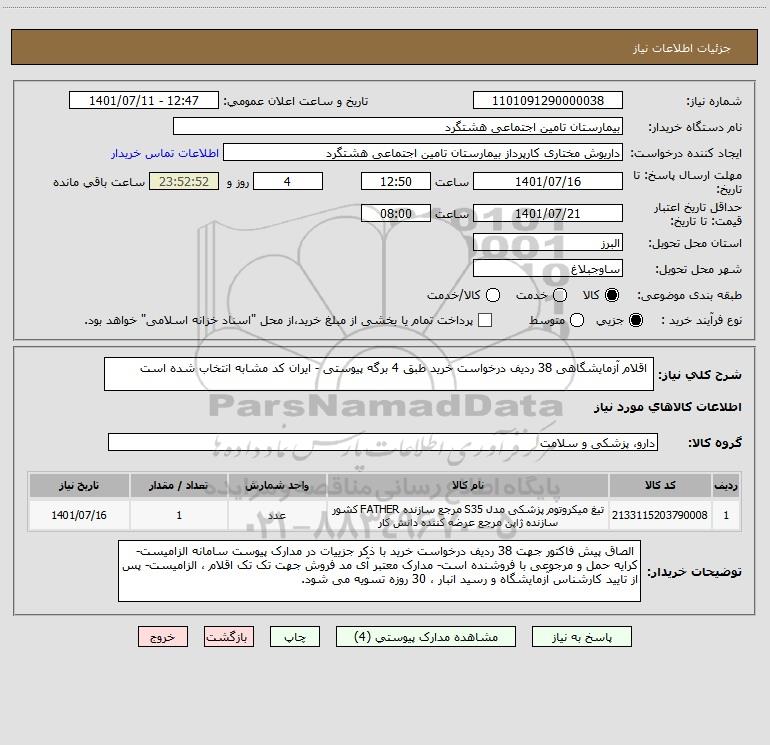
Task: Click the گروه کالا label
Action: [x=715, y=443]
